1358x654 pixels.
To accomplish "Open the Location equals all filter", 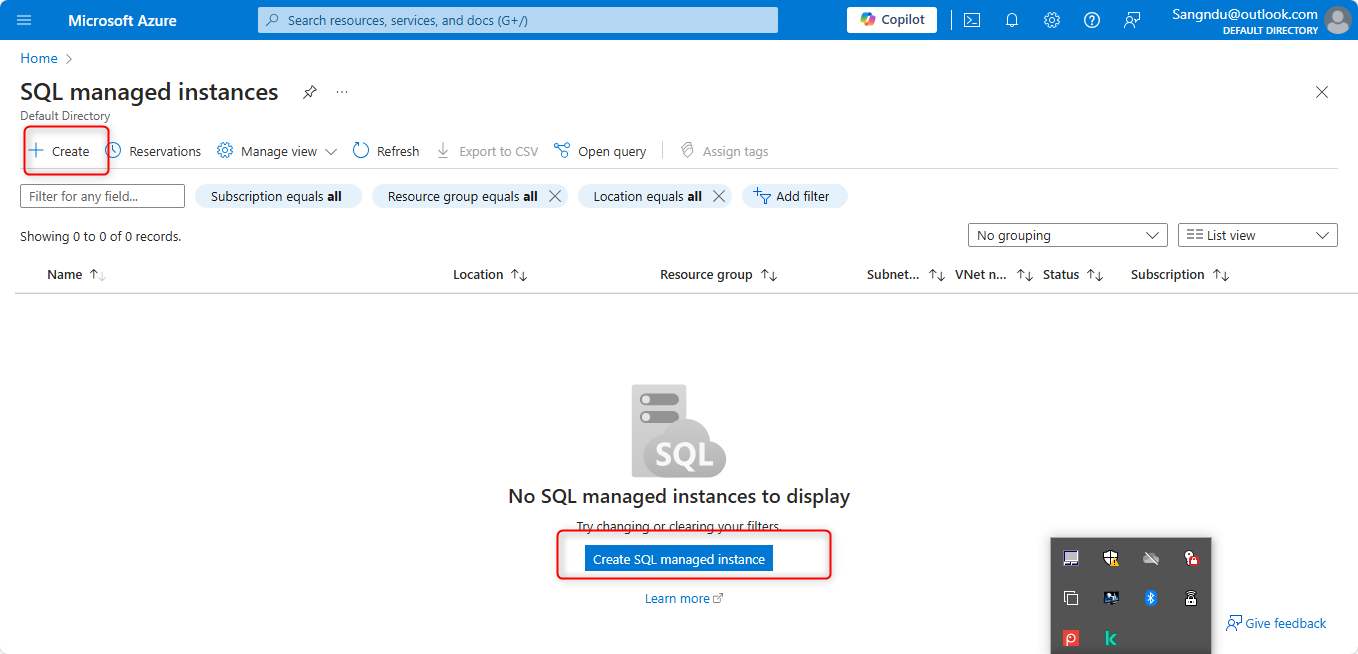I will pos(647,196).
